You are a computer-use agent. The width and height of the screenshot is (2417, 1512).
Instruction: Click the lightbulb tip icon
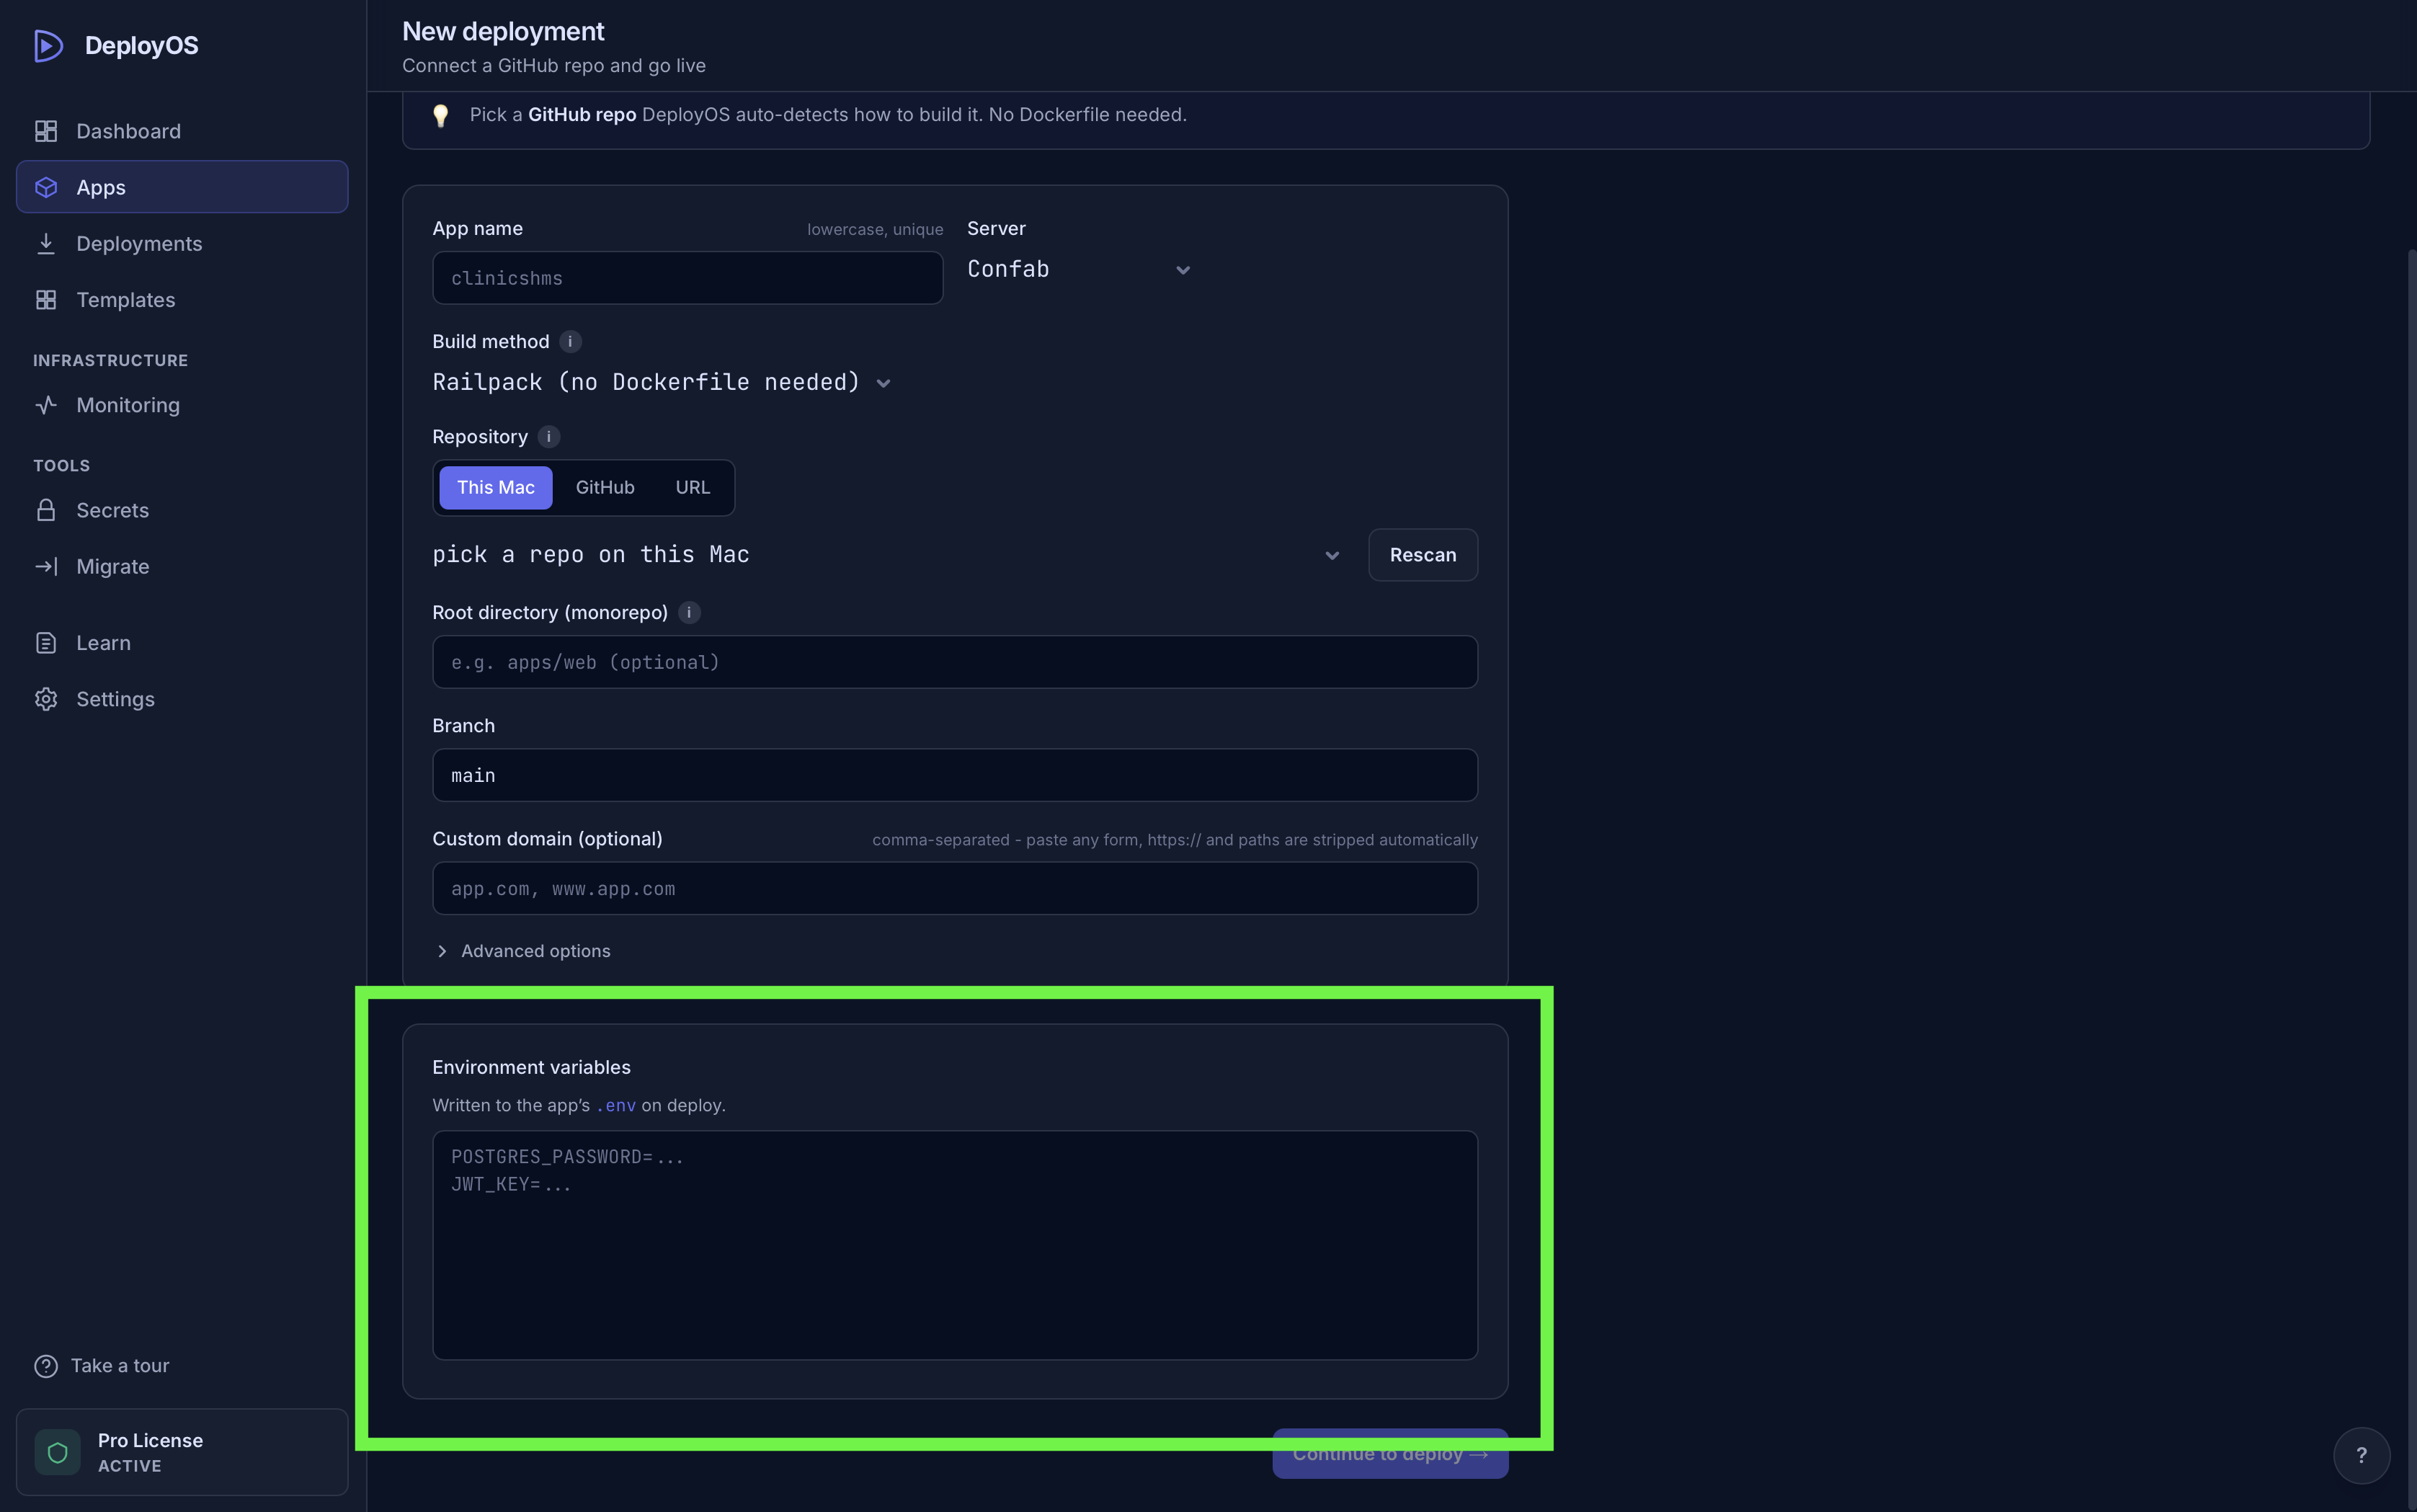coord(440,115)
